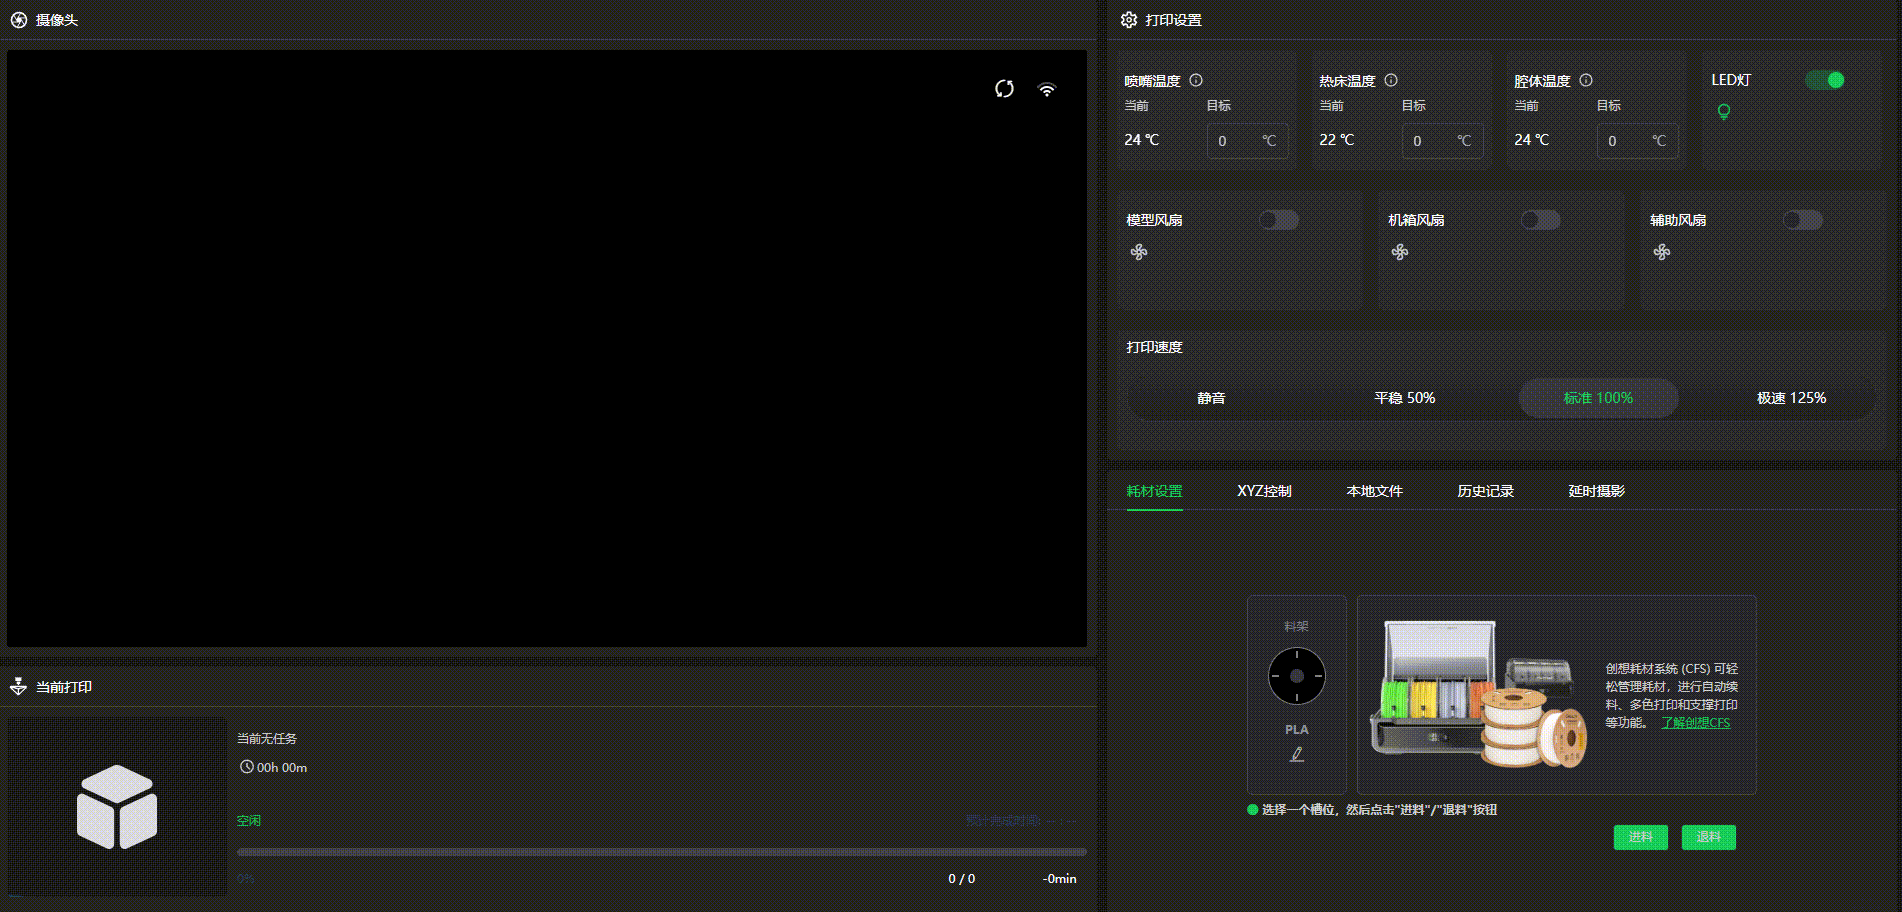Enable the model fan toggle
1902x912 pixels.
[1278, 220]
